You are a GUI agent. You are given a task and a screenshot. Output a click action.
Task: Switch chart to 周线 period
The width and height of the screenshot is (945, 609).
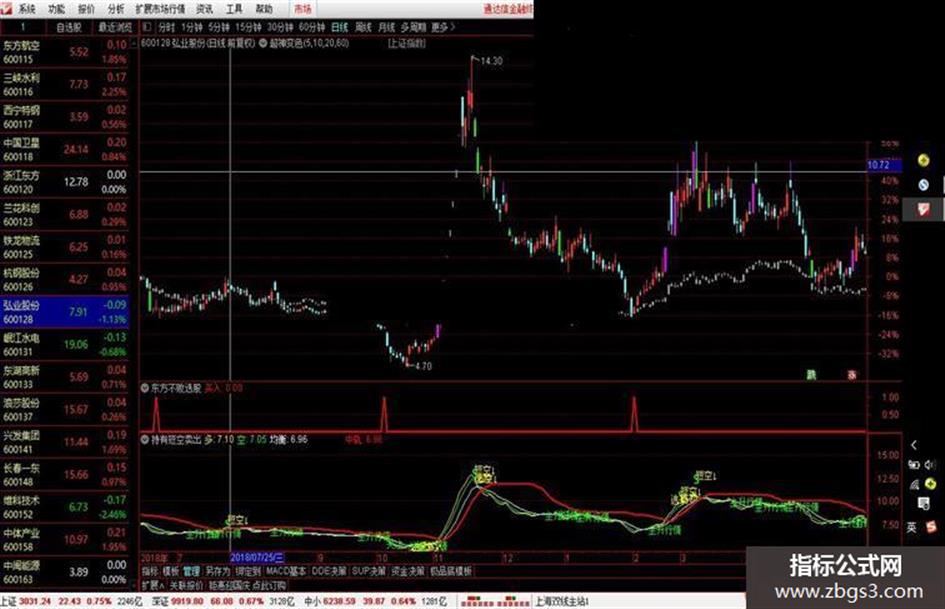pyautogui.click(x=363, y=27)
